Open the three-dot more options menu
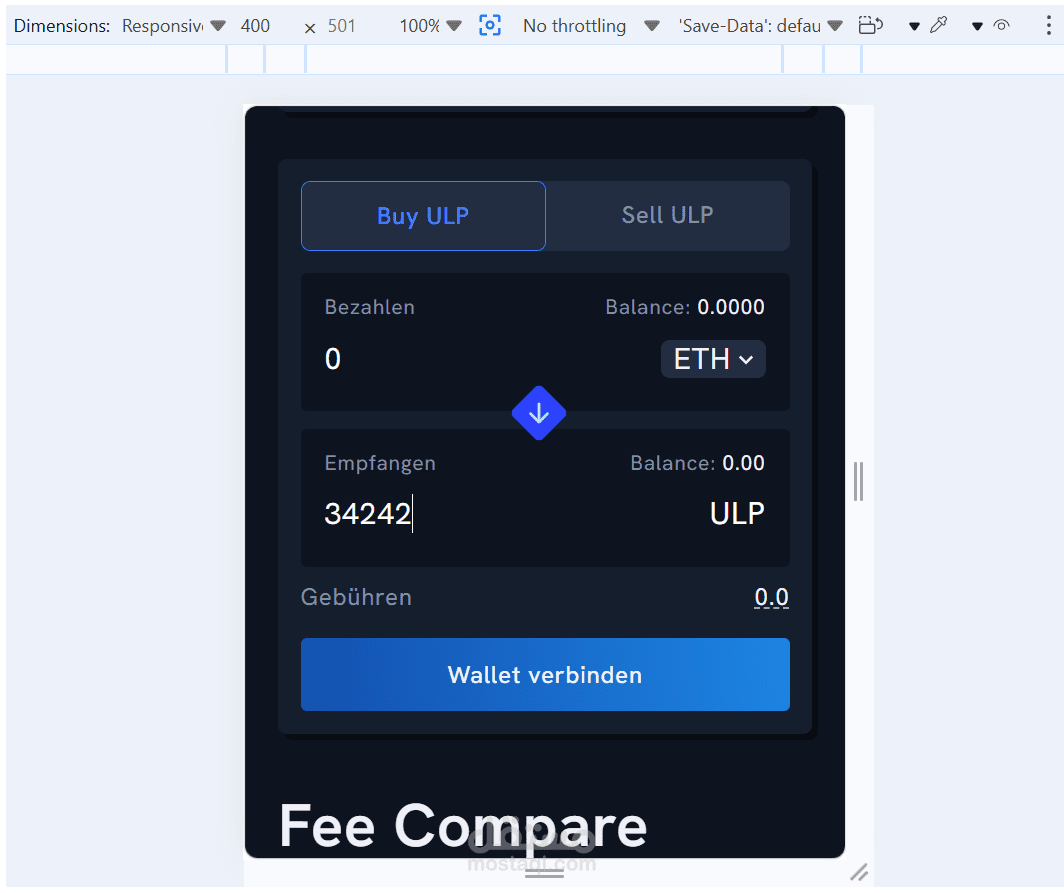Viewport: 1064px width, 893px height. 1049,26
